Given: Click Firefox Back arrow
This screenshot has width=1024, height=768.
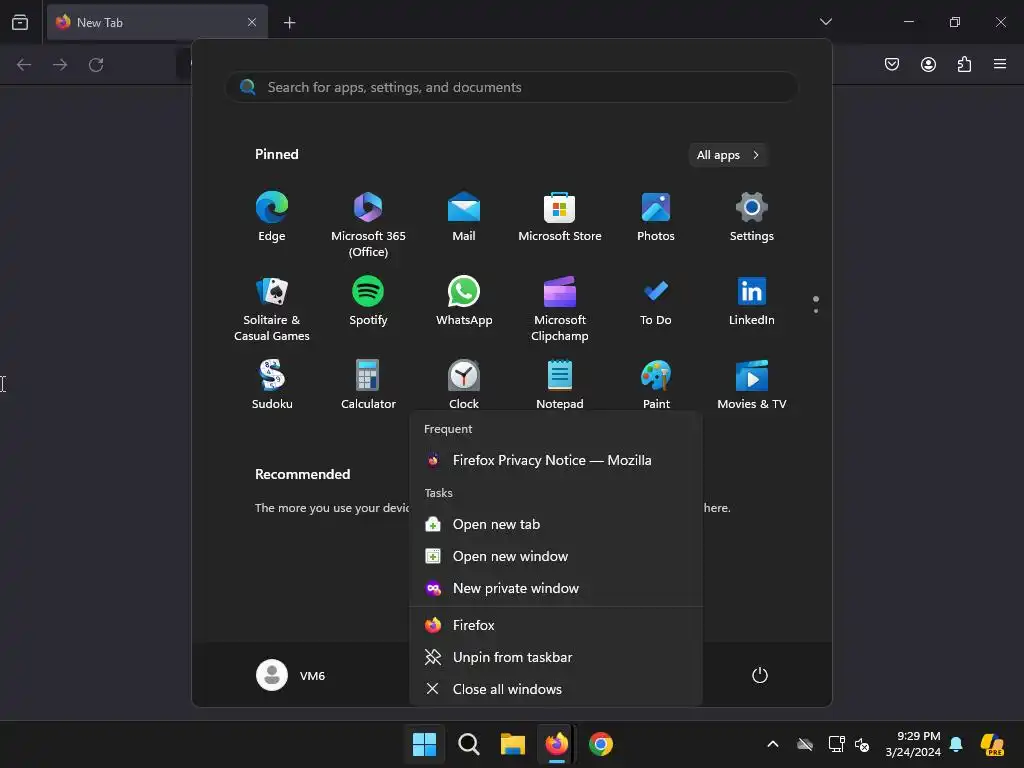Looking at the screenshot, I should pyautogui.click(x=24, y=65).
